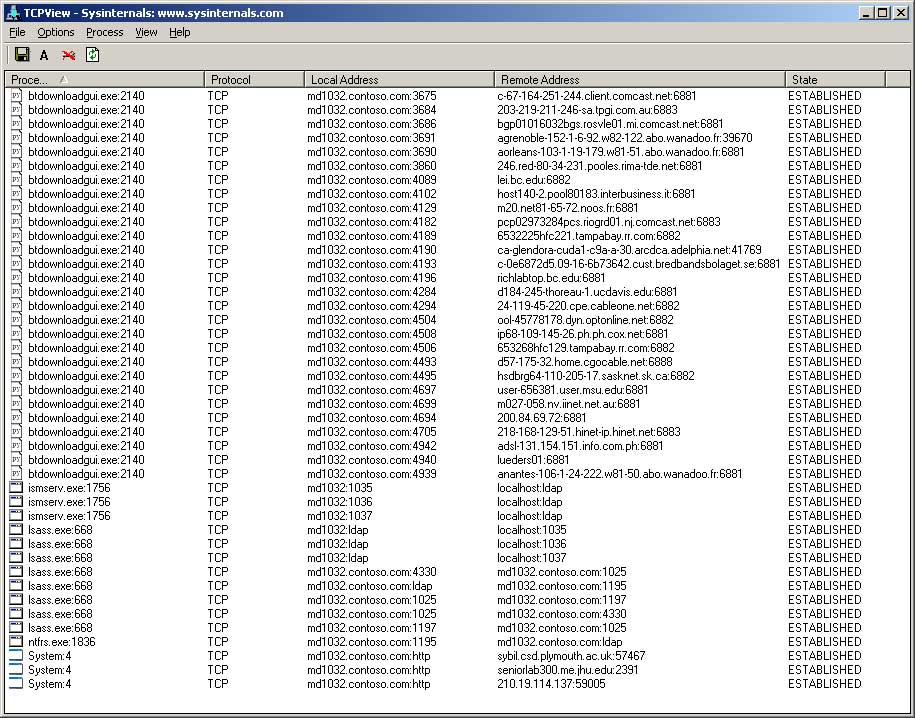
Task: Select the lei.bc.edu:6882 remote address
Action: pos(534,180)
